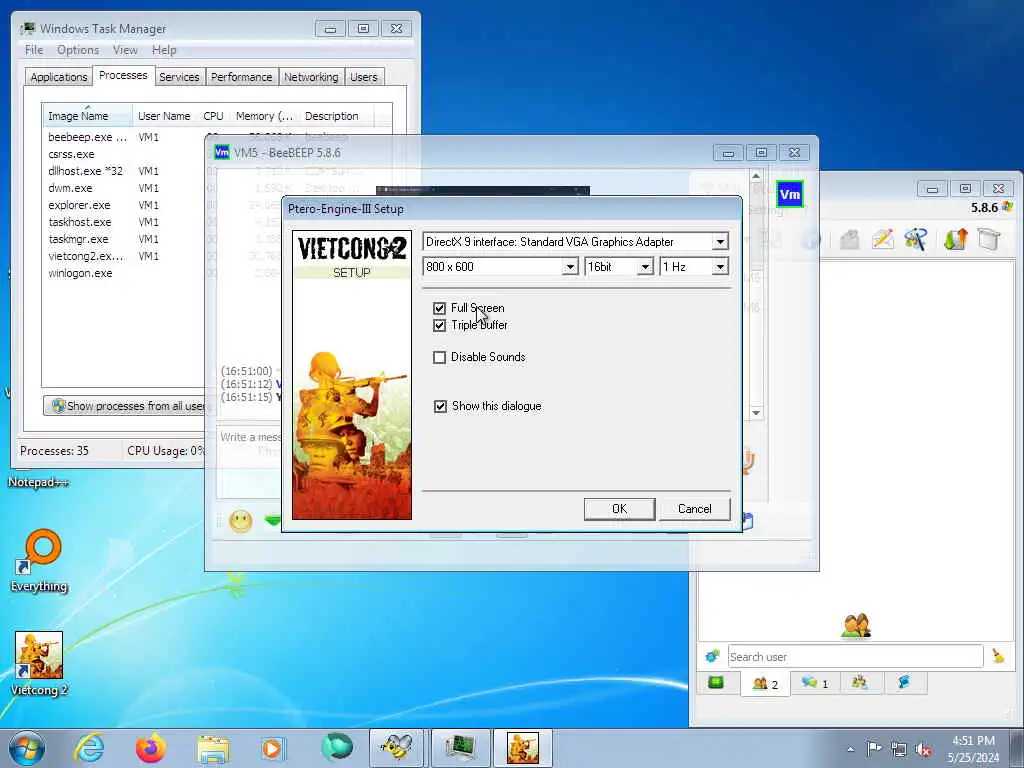Viewport: 1024px width, 768px height.
Task: Open Windows Explorer from the taskbar
Action: 213,749
